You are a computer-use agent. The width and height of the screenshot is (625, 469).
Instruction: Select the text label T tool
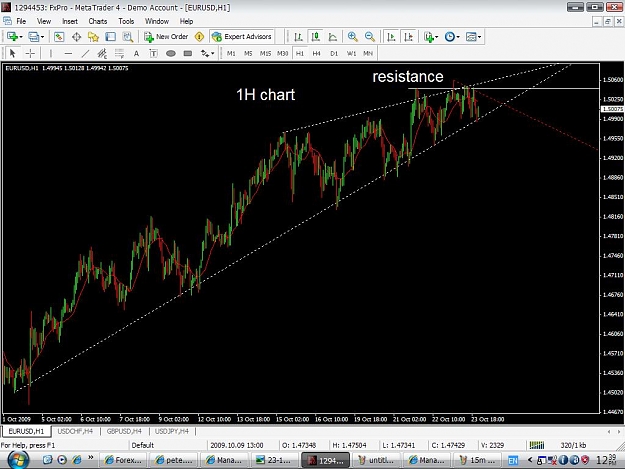click(153, 53)
